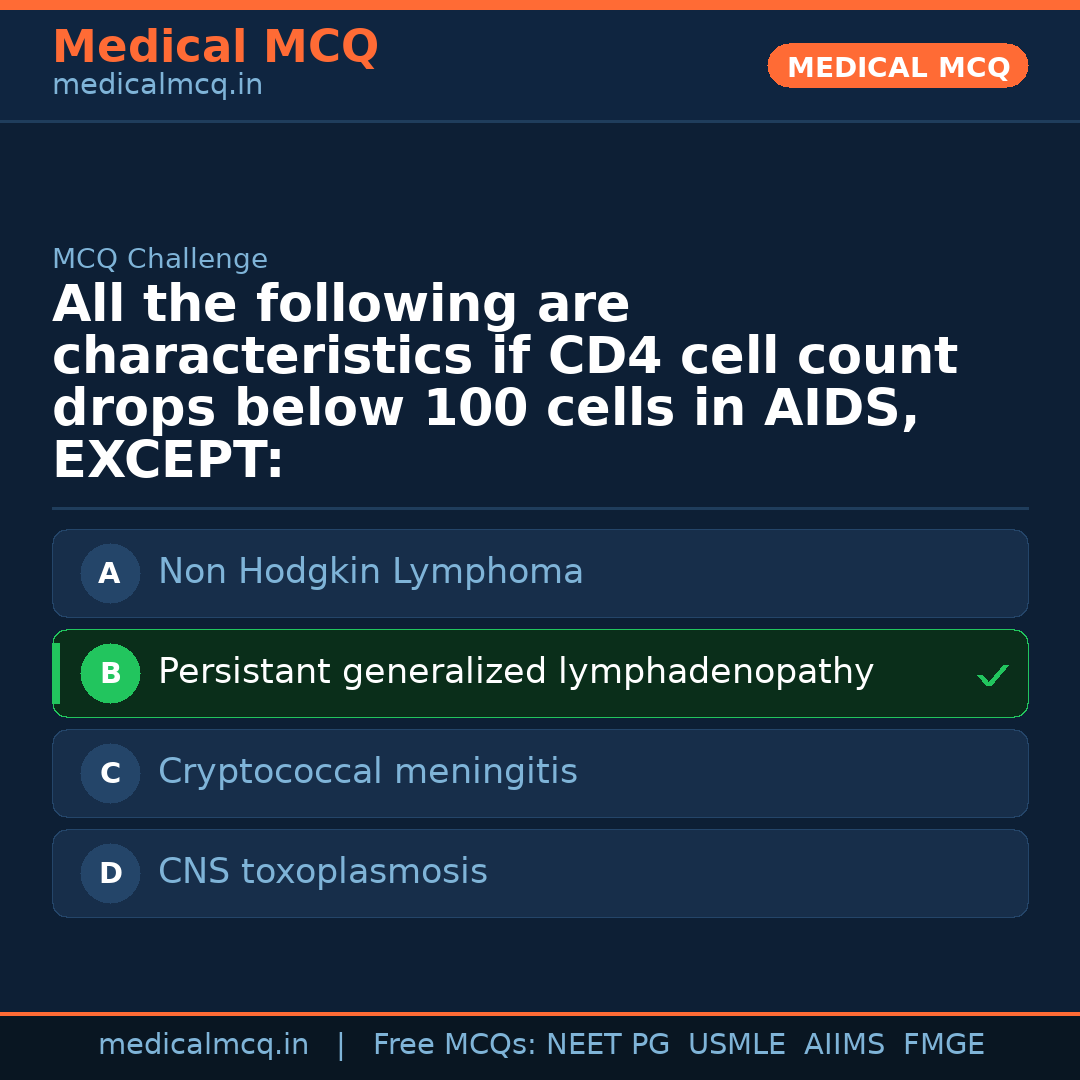Click the Medical MCQ header title
This screenshot has height=1080, width=1080.
(215, 47)
